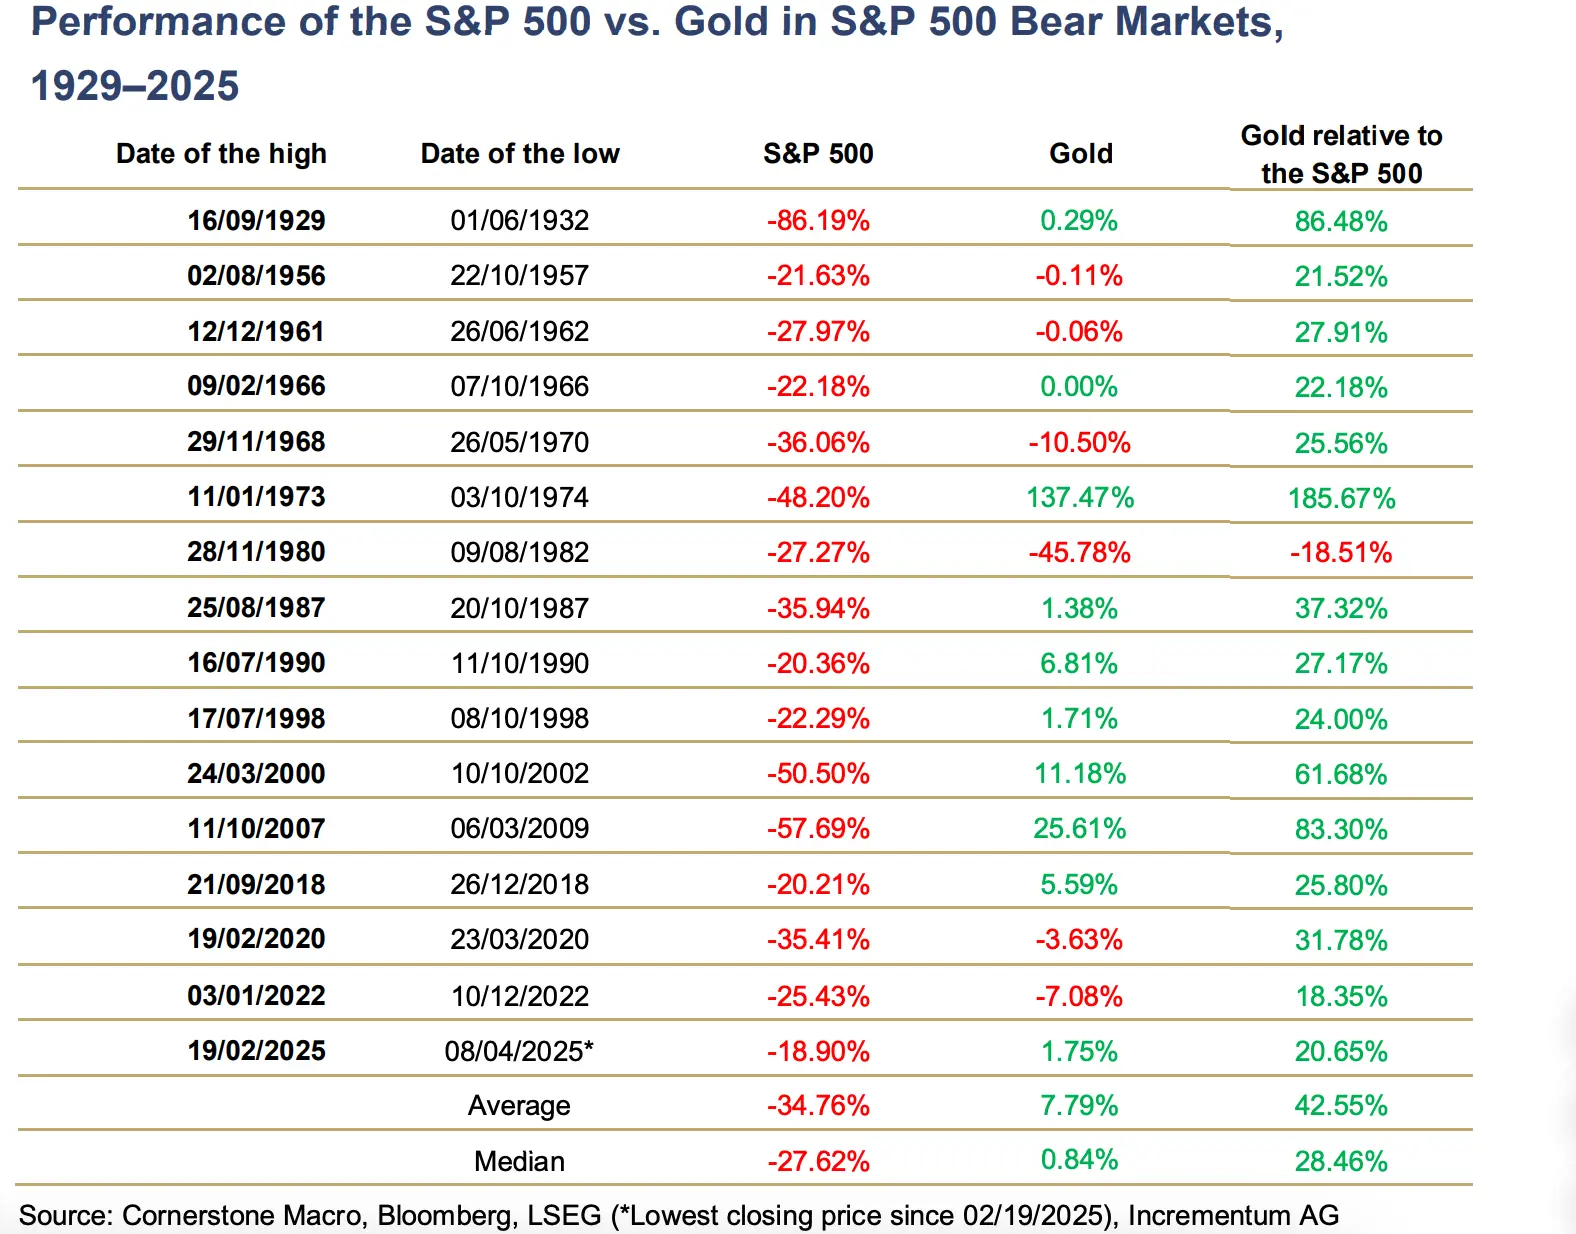This screenshot has height=1234, width=1576.
Task: Select the average gold return 7.79%
Action: click(1080, 1105)
